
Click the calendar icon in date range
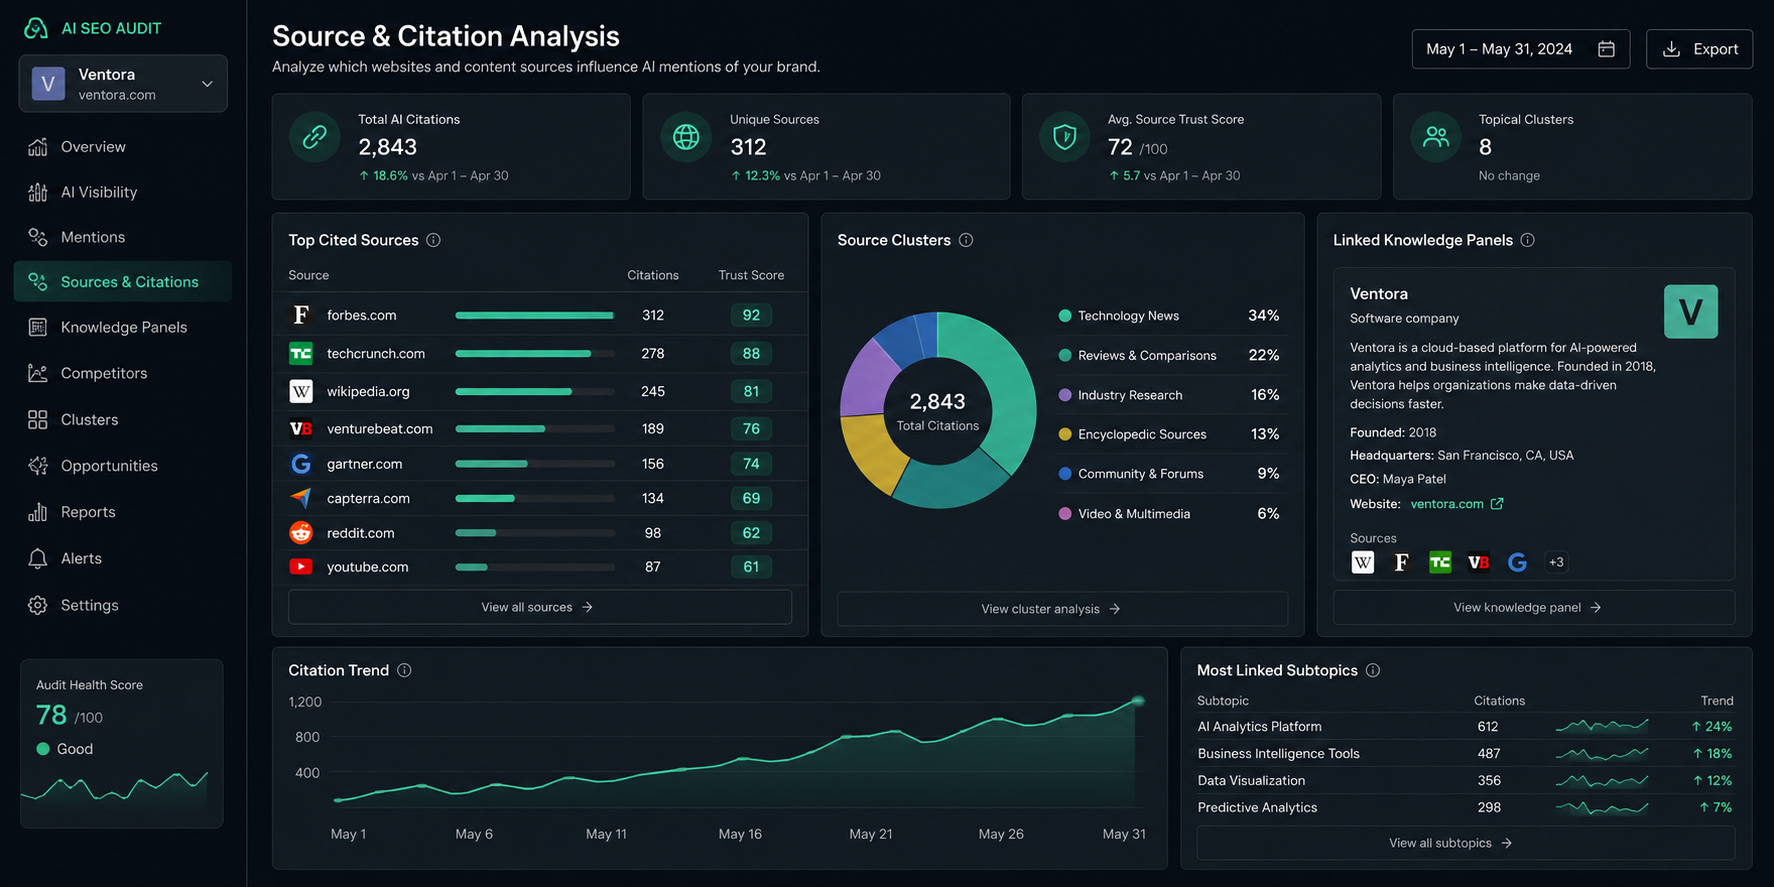pos(1606,49)
